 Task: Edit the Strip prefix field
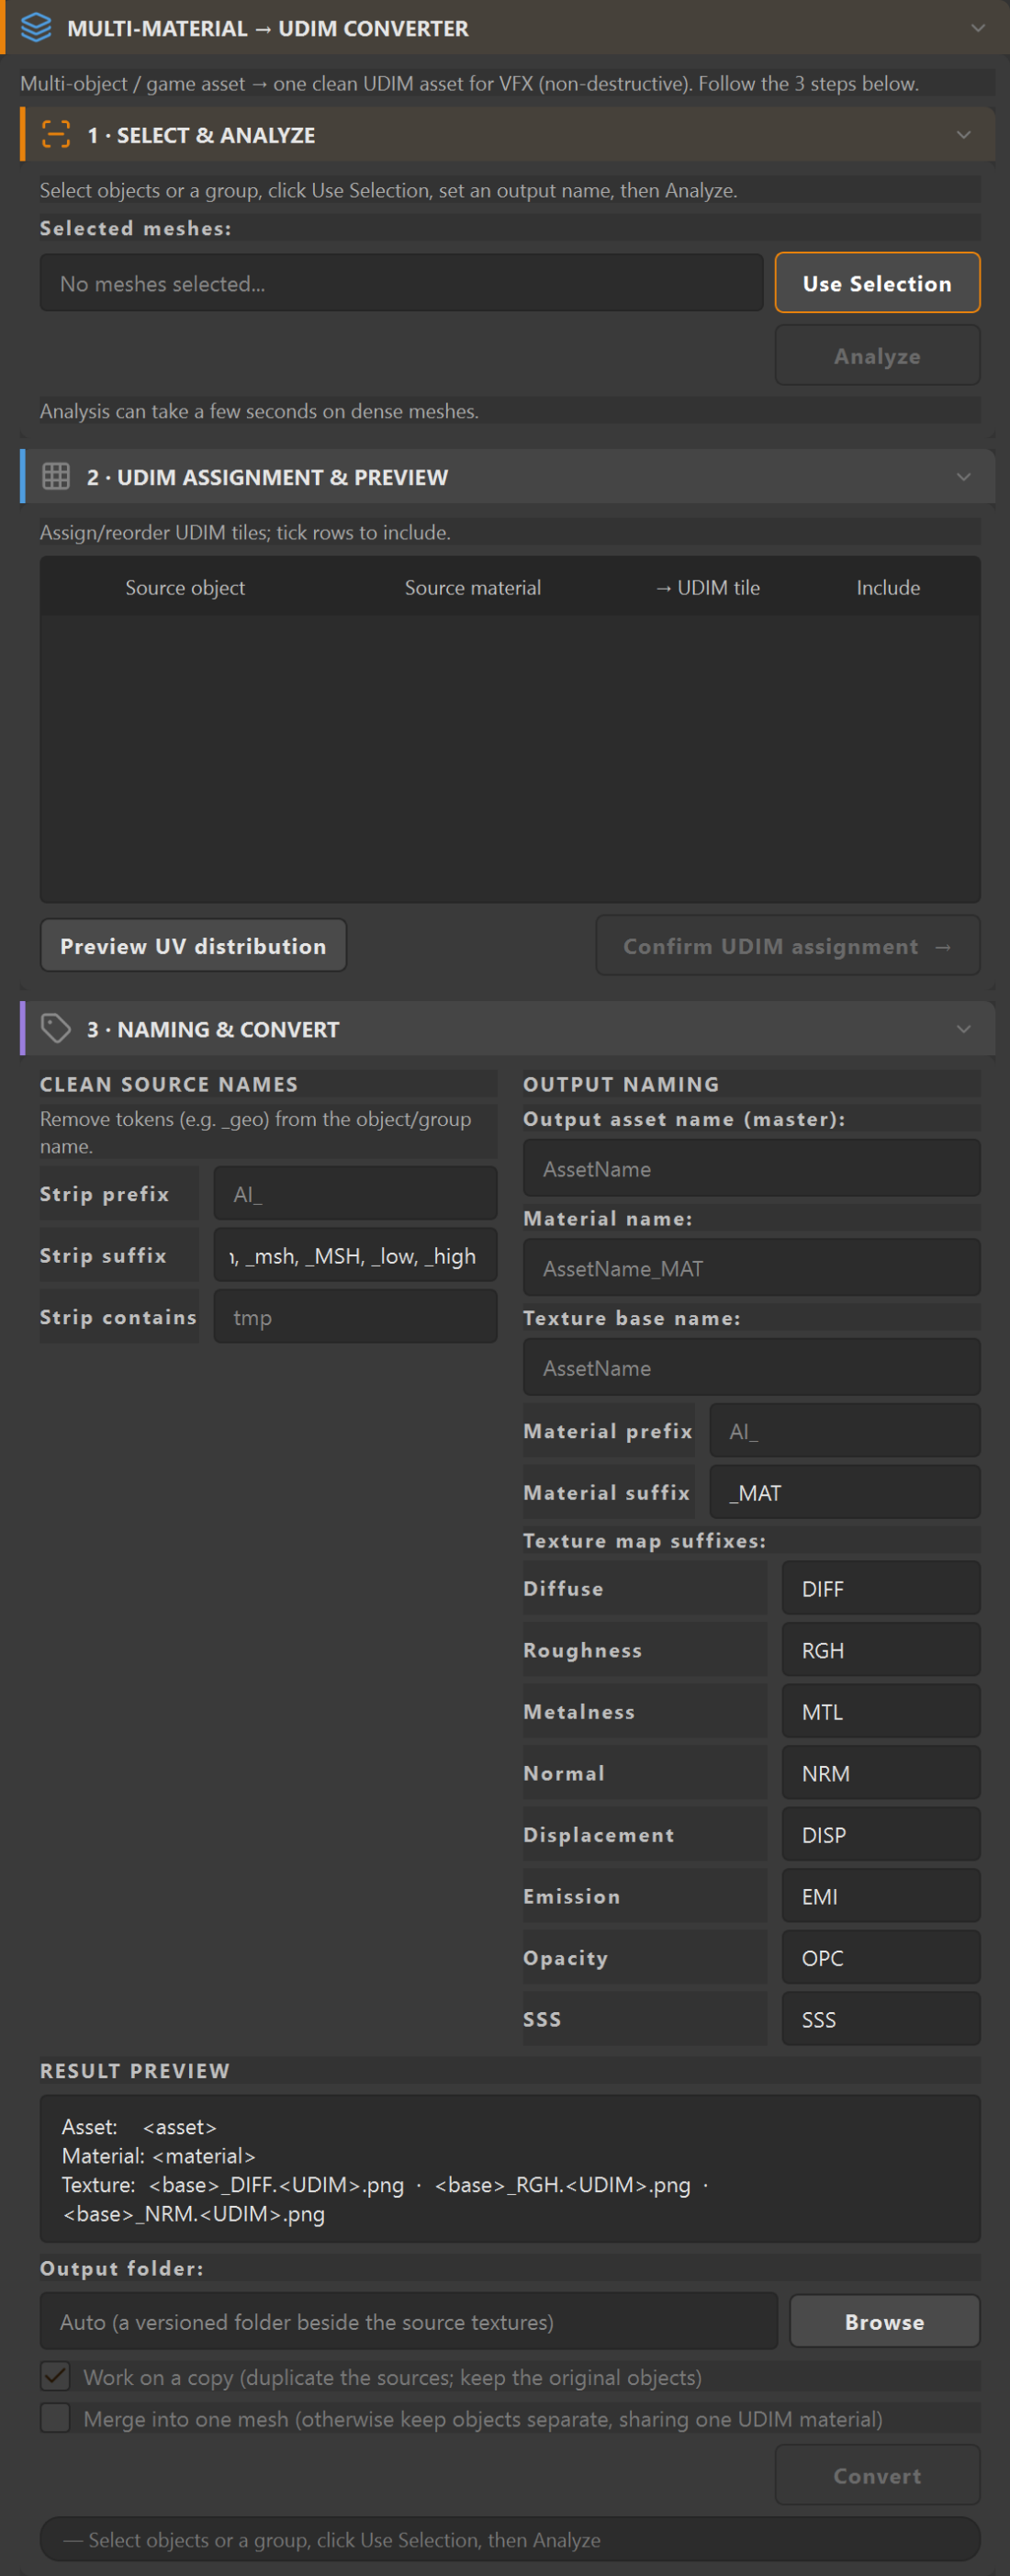pyautogui.click(x=355, y=1193)
